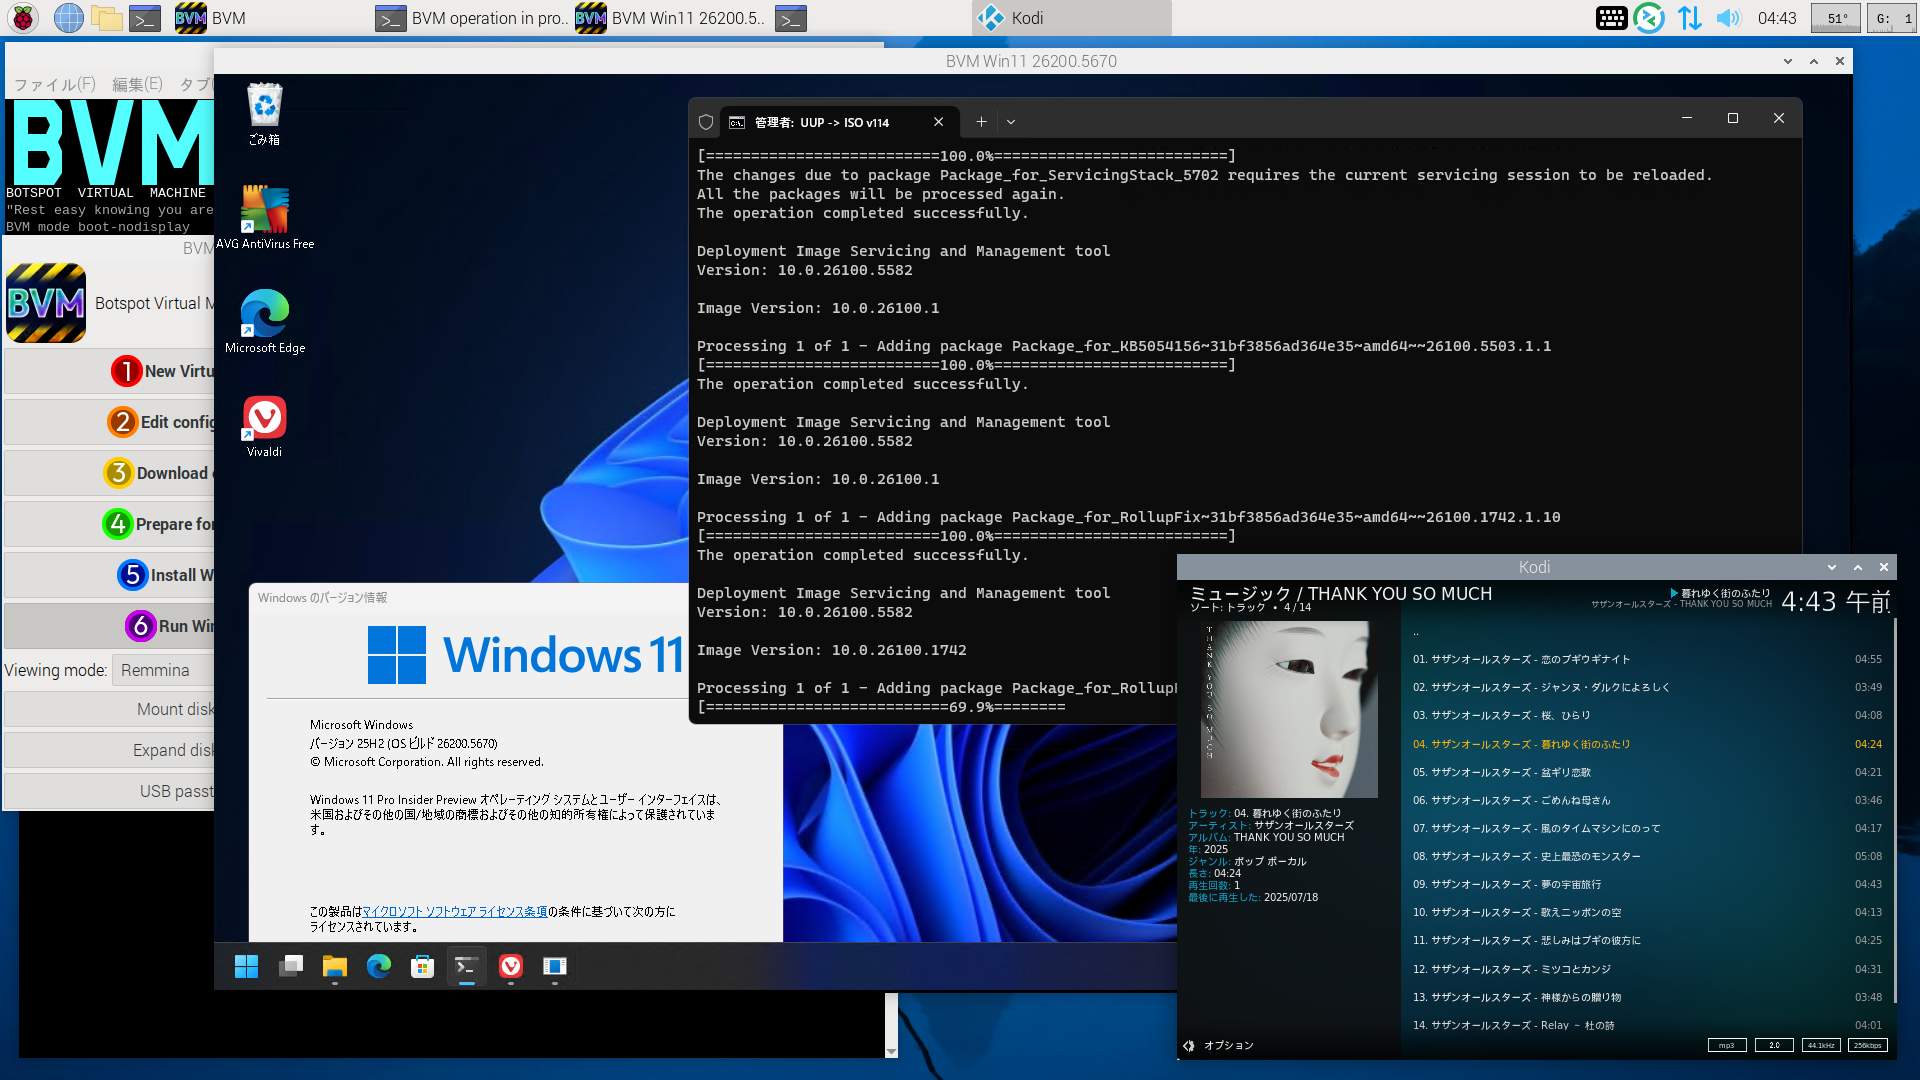Open AVG AntiVirus Free desktop shortcut

[265, 217]
